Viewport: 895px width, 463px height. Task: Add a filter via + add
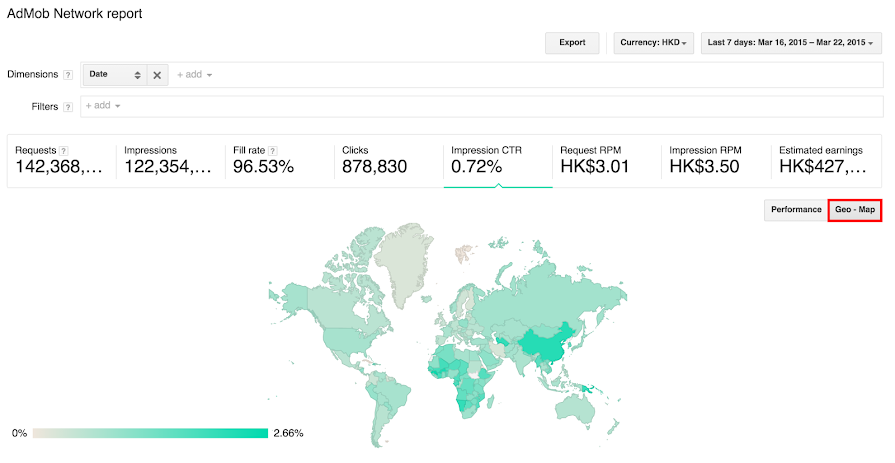tap(102, 106)
